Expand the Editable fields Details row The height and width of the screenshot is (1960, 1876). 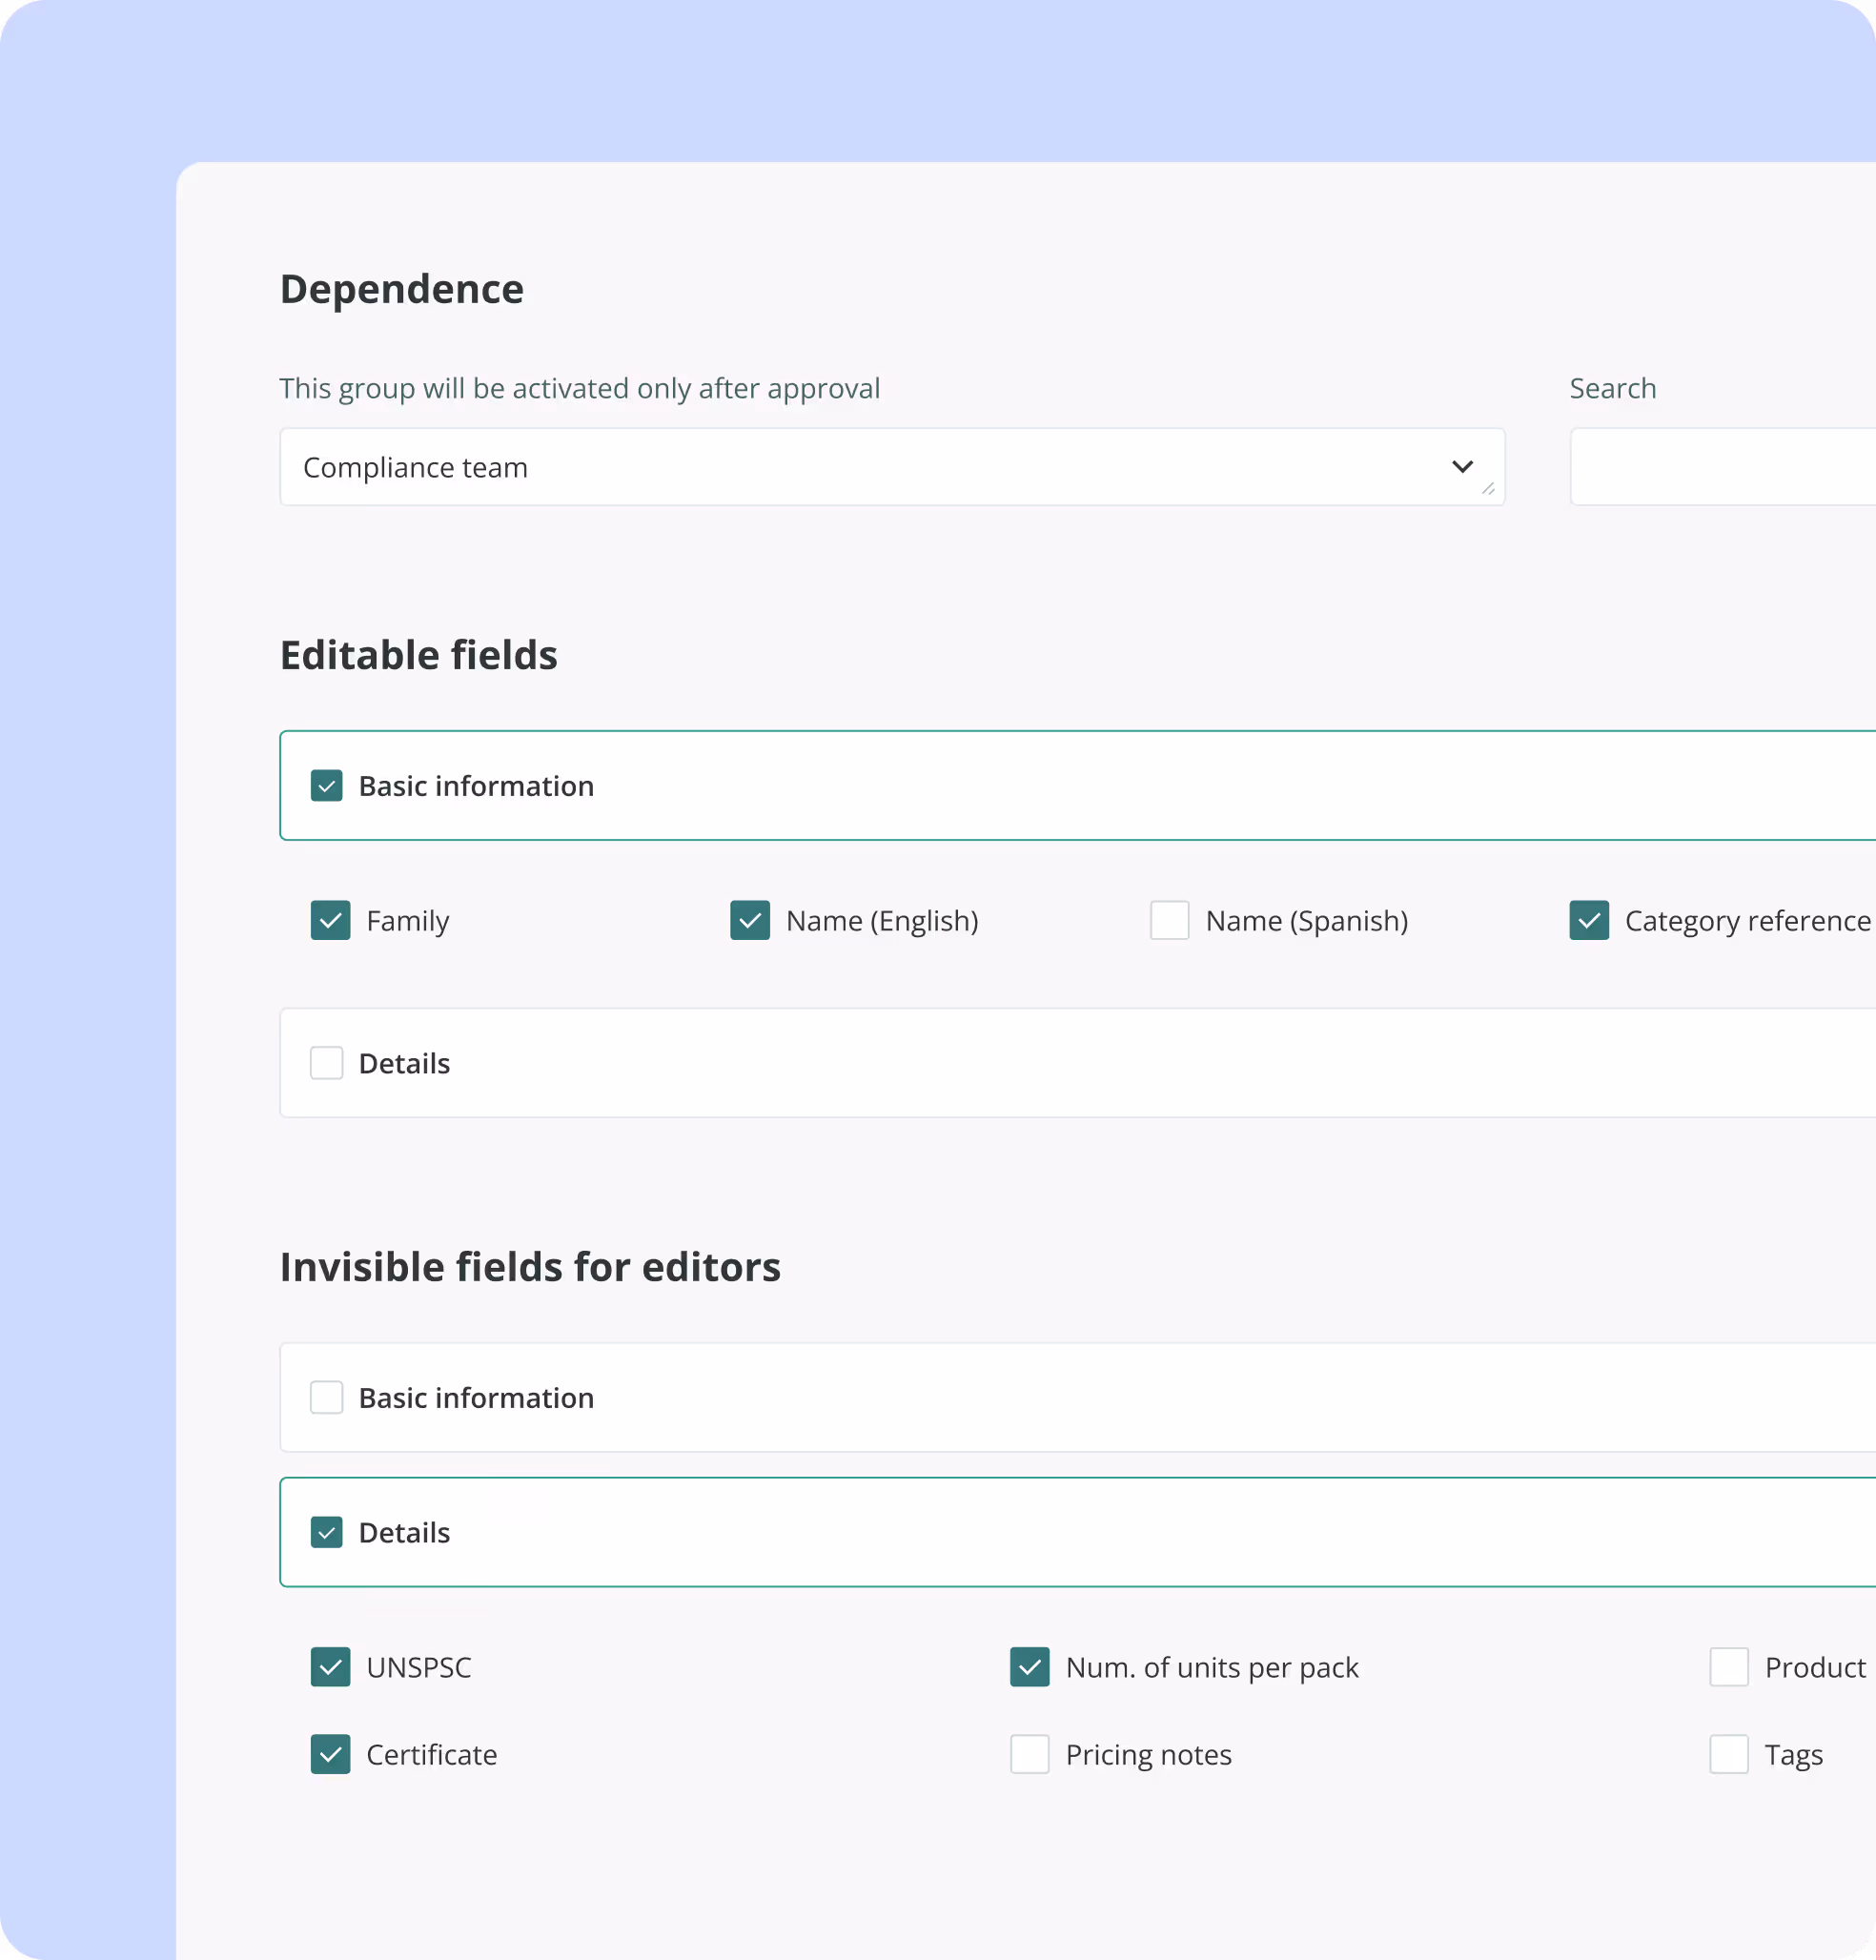(x=1100, y=1063)
